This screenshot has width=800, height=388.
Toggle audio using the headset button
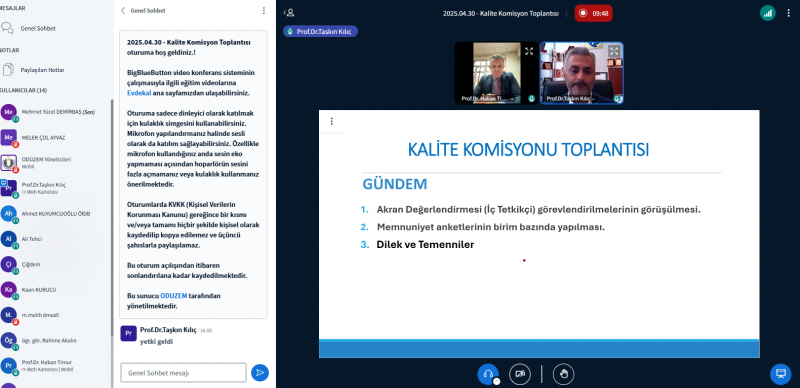point(488,374)
